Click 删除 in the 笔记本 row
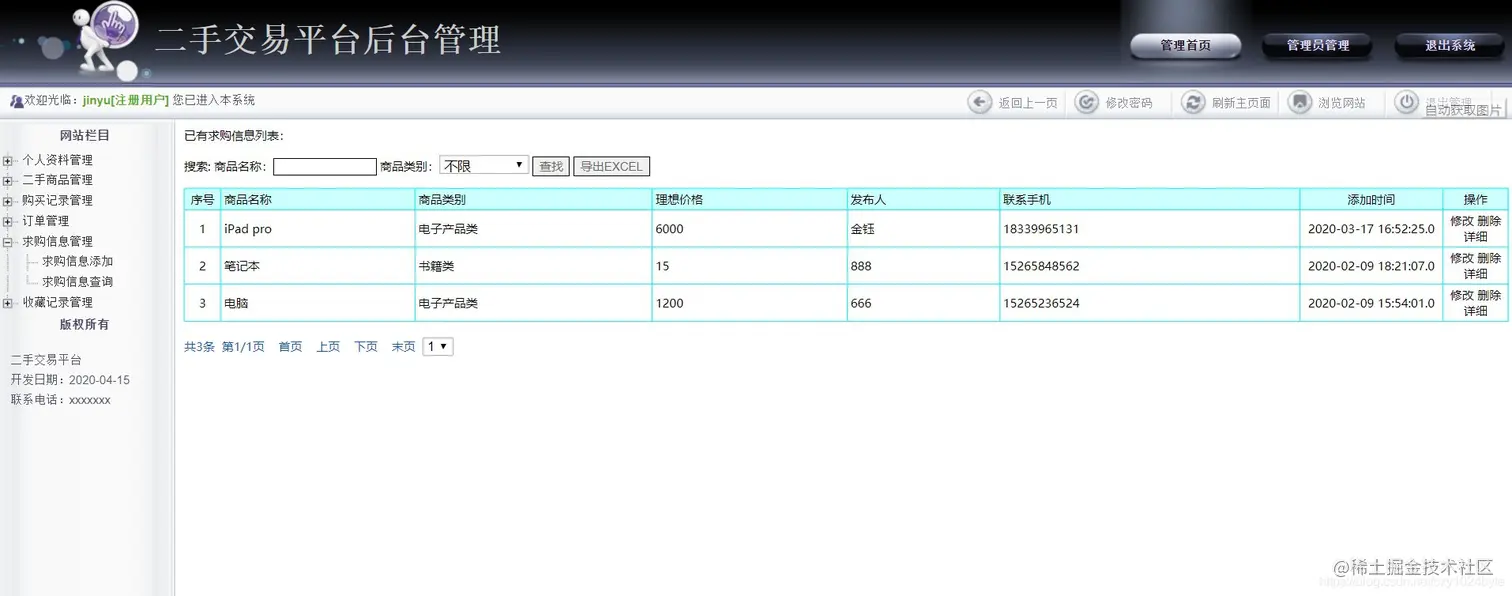 (1489, 258)
